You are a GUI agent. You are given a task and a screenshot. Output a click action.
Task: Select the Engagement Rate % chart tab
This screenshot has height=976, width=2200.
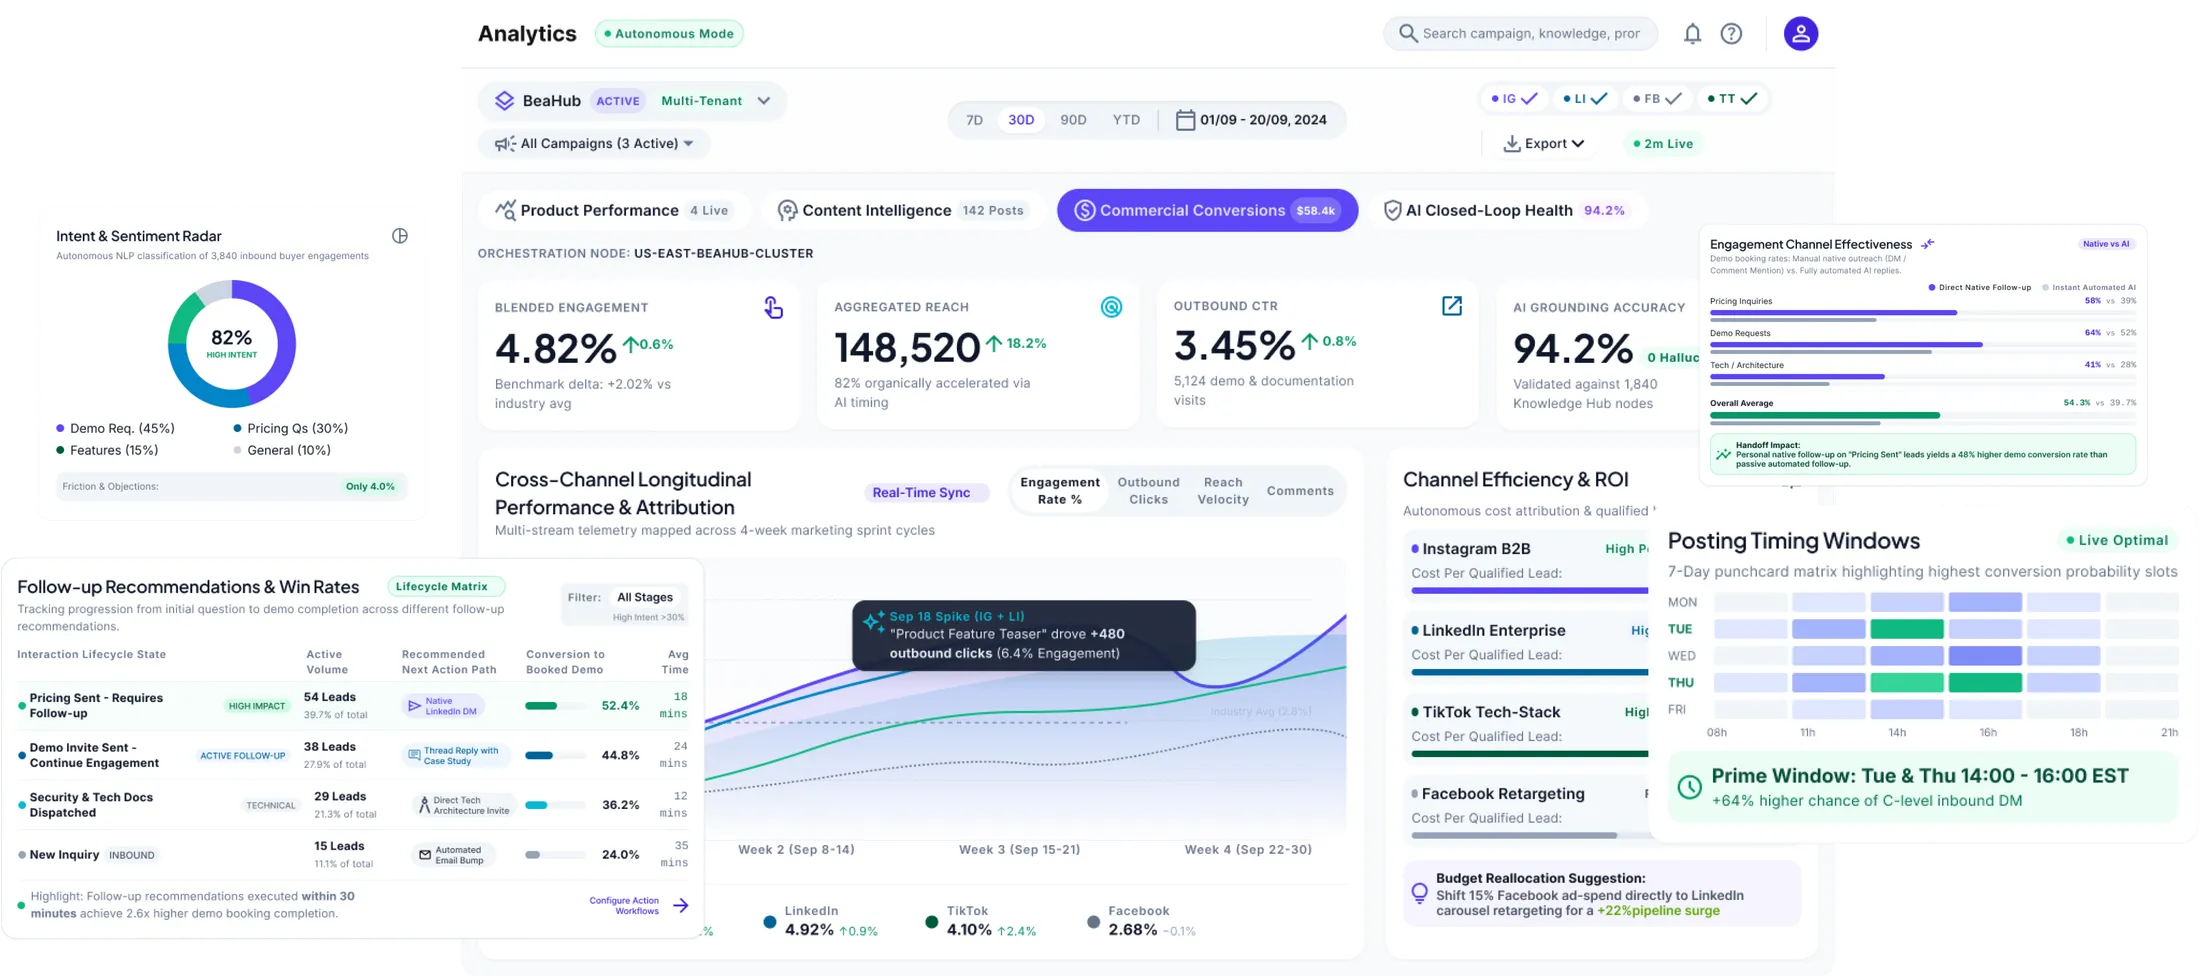click(x=1060, y=491)
